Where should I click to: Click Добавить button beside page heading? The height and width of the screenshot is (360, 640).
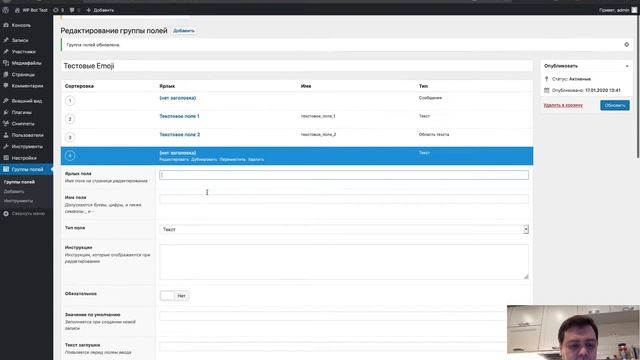point(184,31)
